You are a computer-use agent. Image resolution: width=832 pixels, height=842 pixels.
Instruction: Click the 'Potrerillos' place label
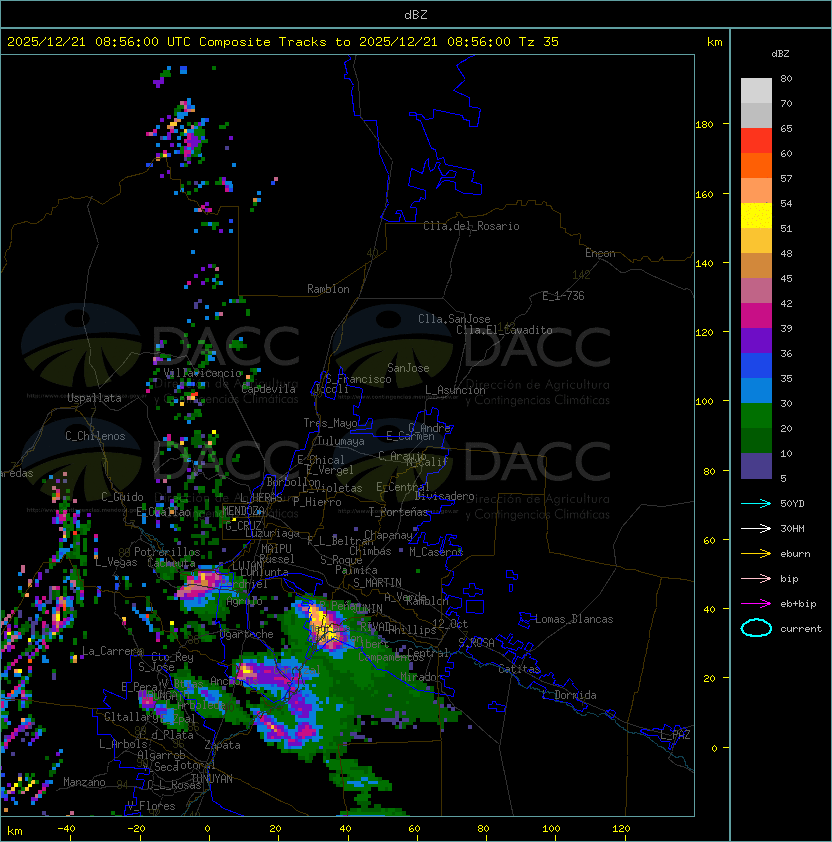167,552
